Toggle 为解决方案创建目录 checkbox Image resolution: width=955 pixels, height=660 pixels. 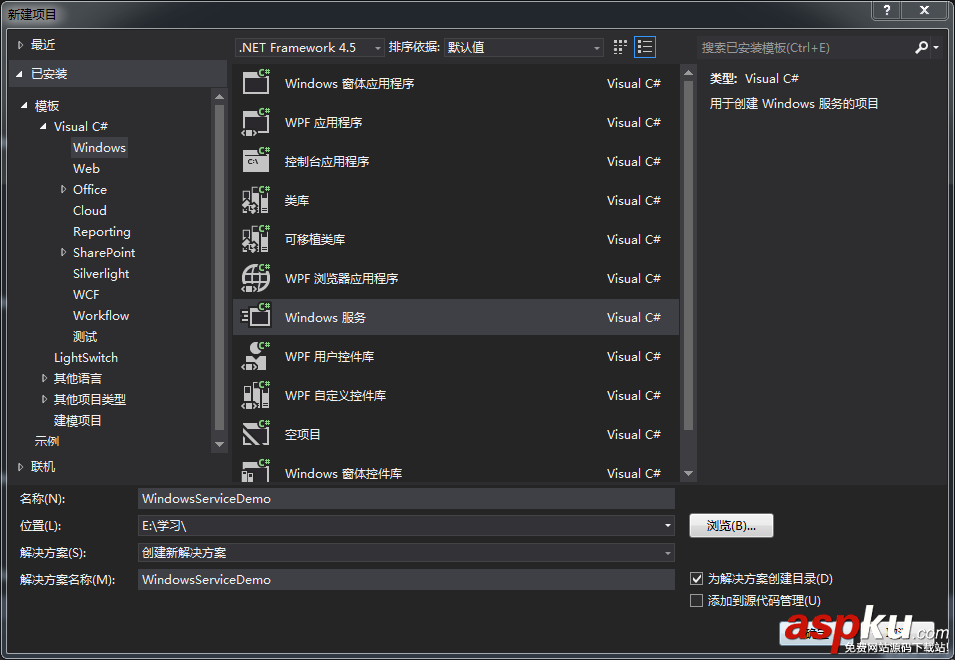696,578
